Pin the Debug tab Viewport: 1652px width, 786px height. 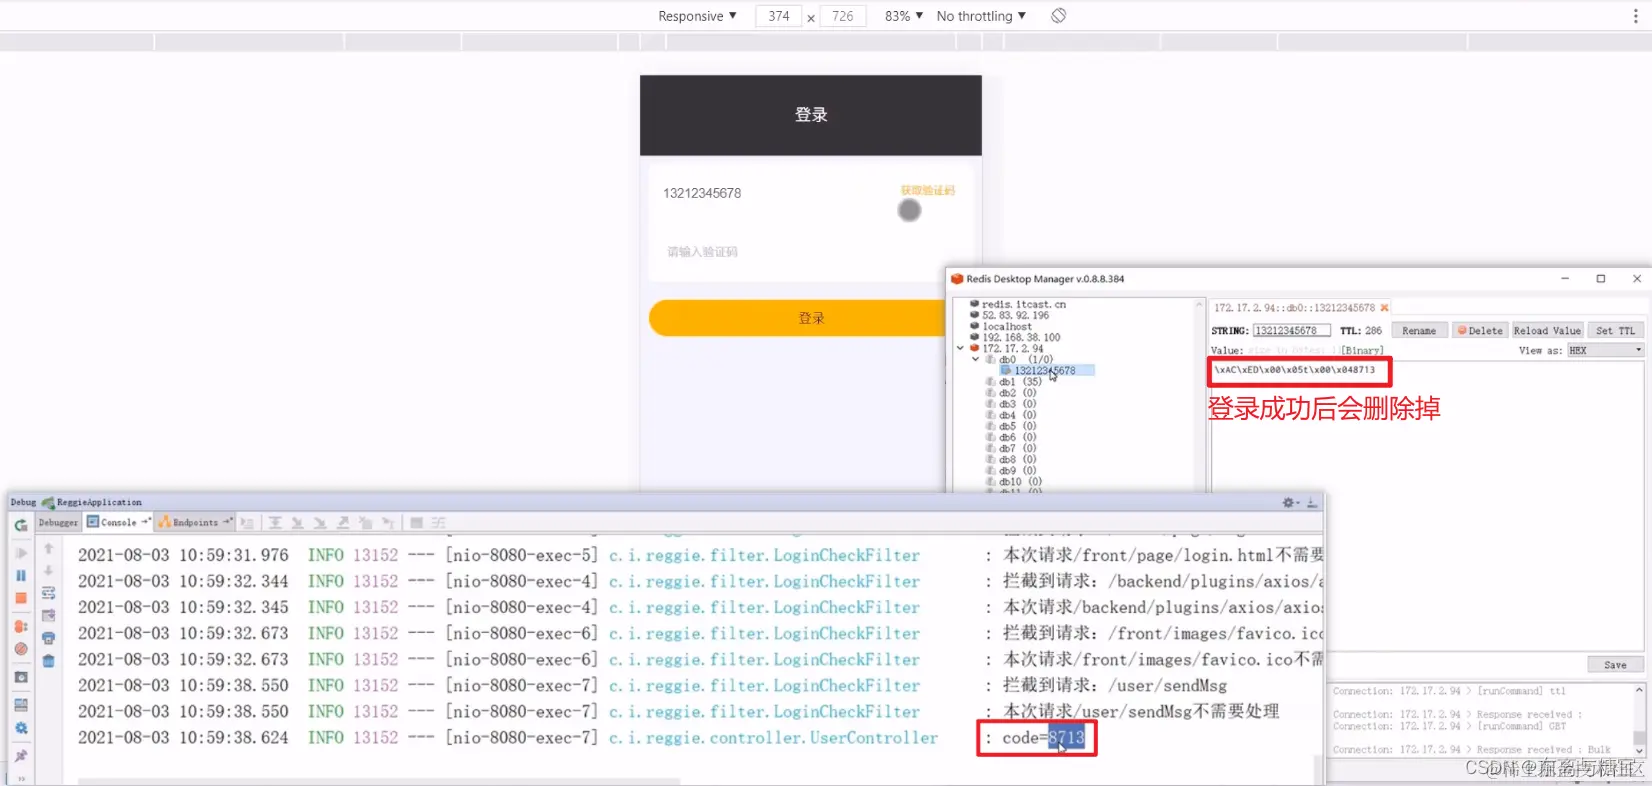[x=20, y=756]
